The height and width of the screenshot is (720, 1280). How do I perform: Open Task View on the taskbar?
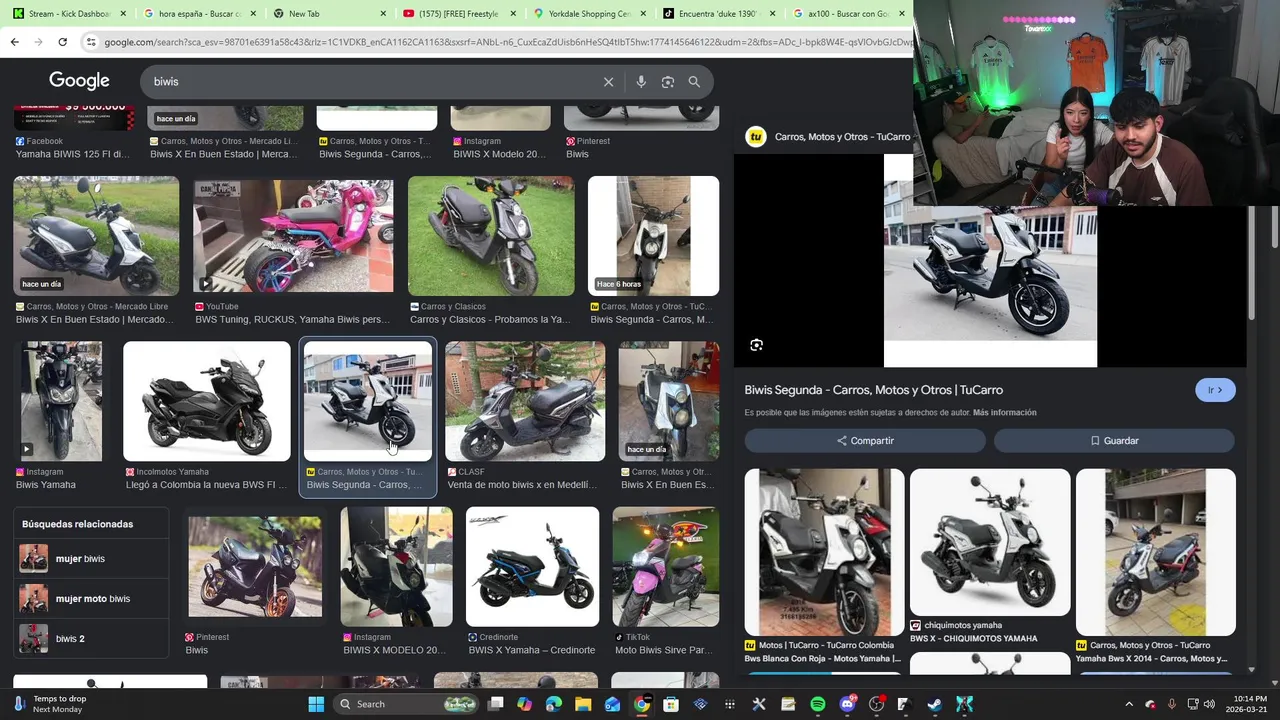(495, 704)
